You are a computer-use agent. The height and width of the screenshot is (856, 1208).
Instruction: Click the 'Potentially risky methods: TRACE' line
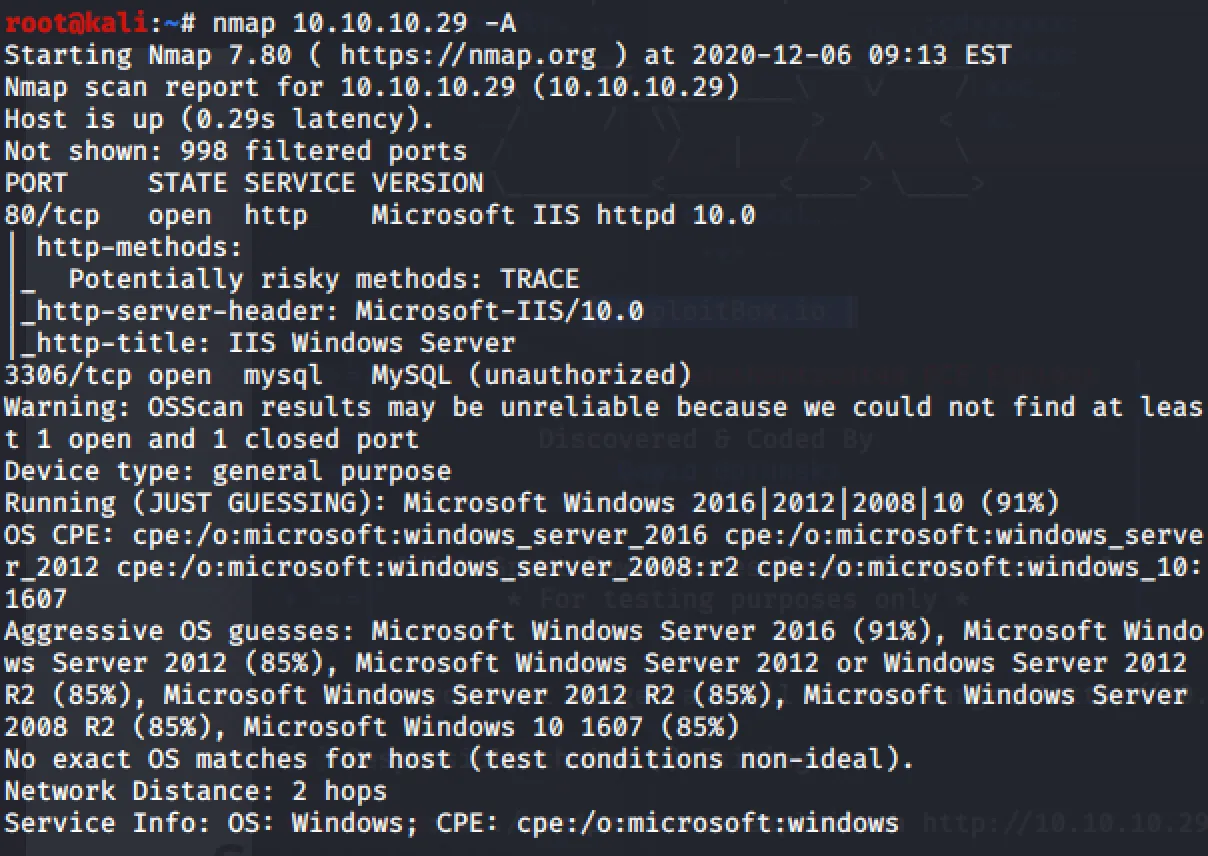tap(323, 279)
